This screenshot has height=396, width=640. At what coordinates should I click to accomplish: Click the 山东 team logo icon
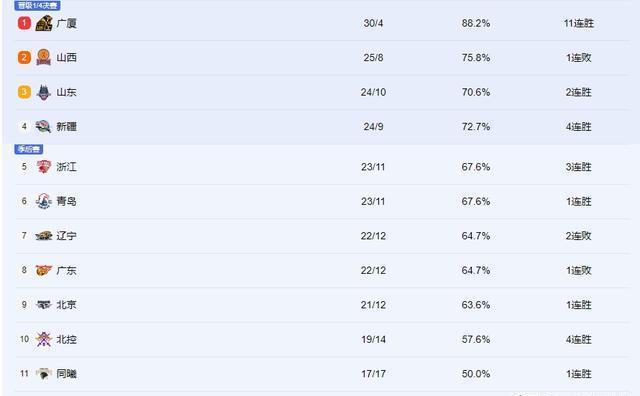[44, 92]
